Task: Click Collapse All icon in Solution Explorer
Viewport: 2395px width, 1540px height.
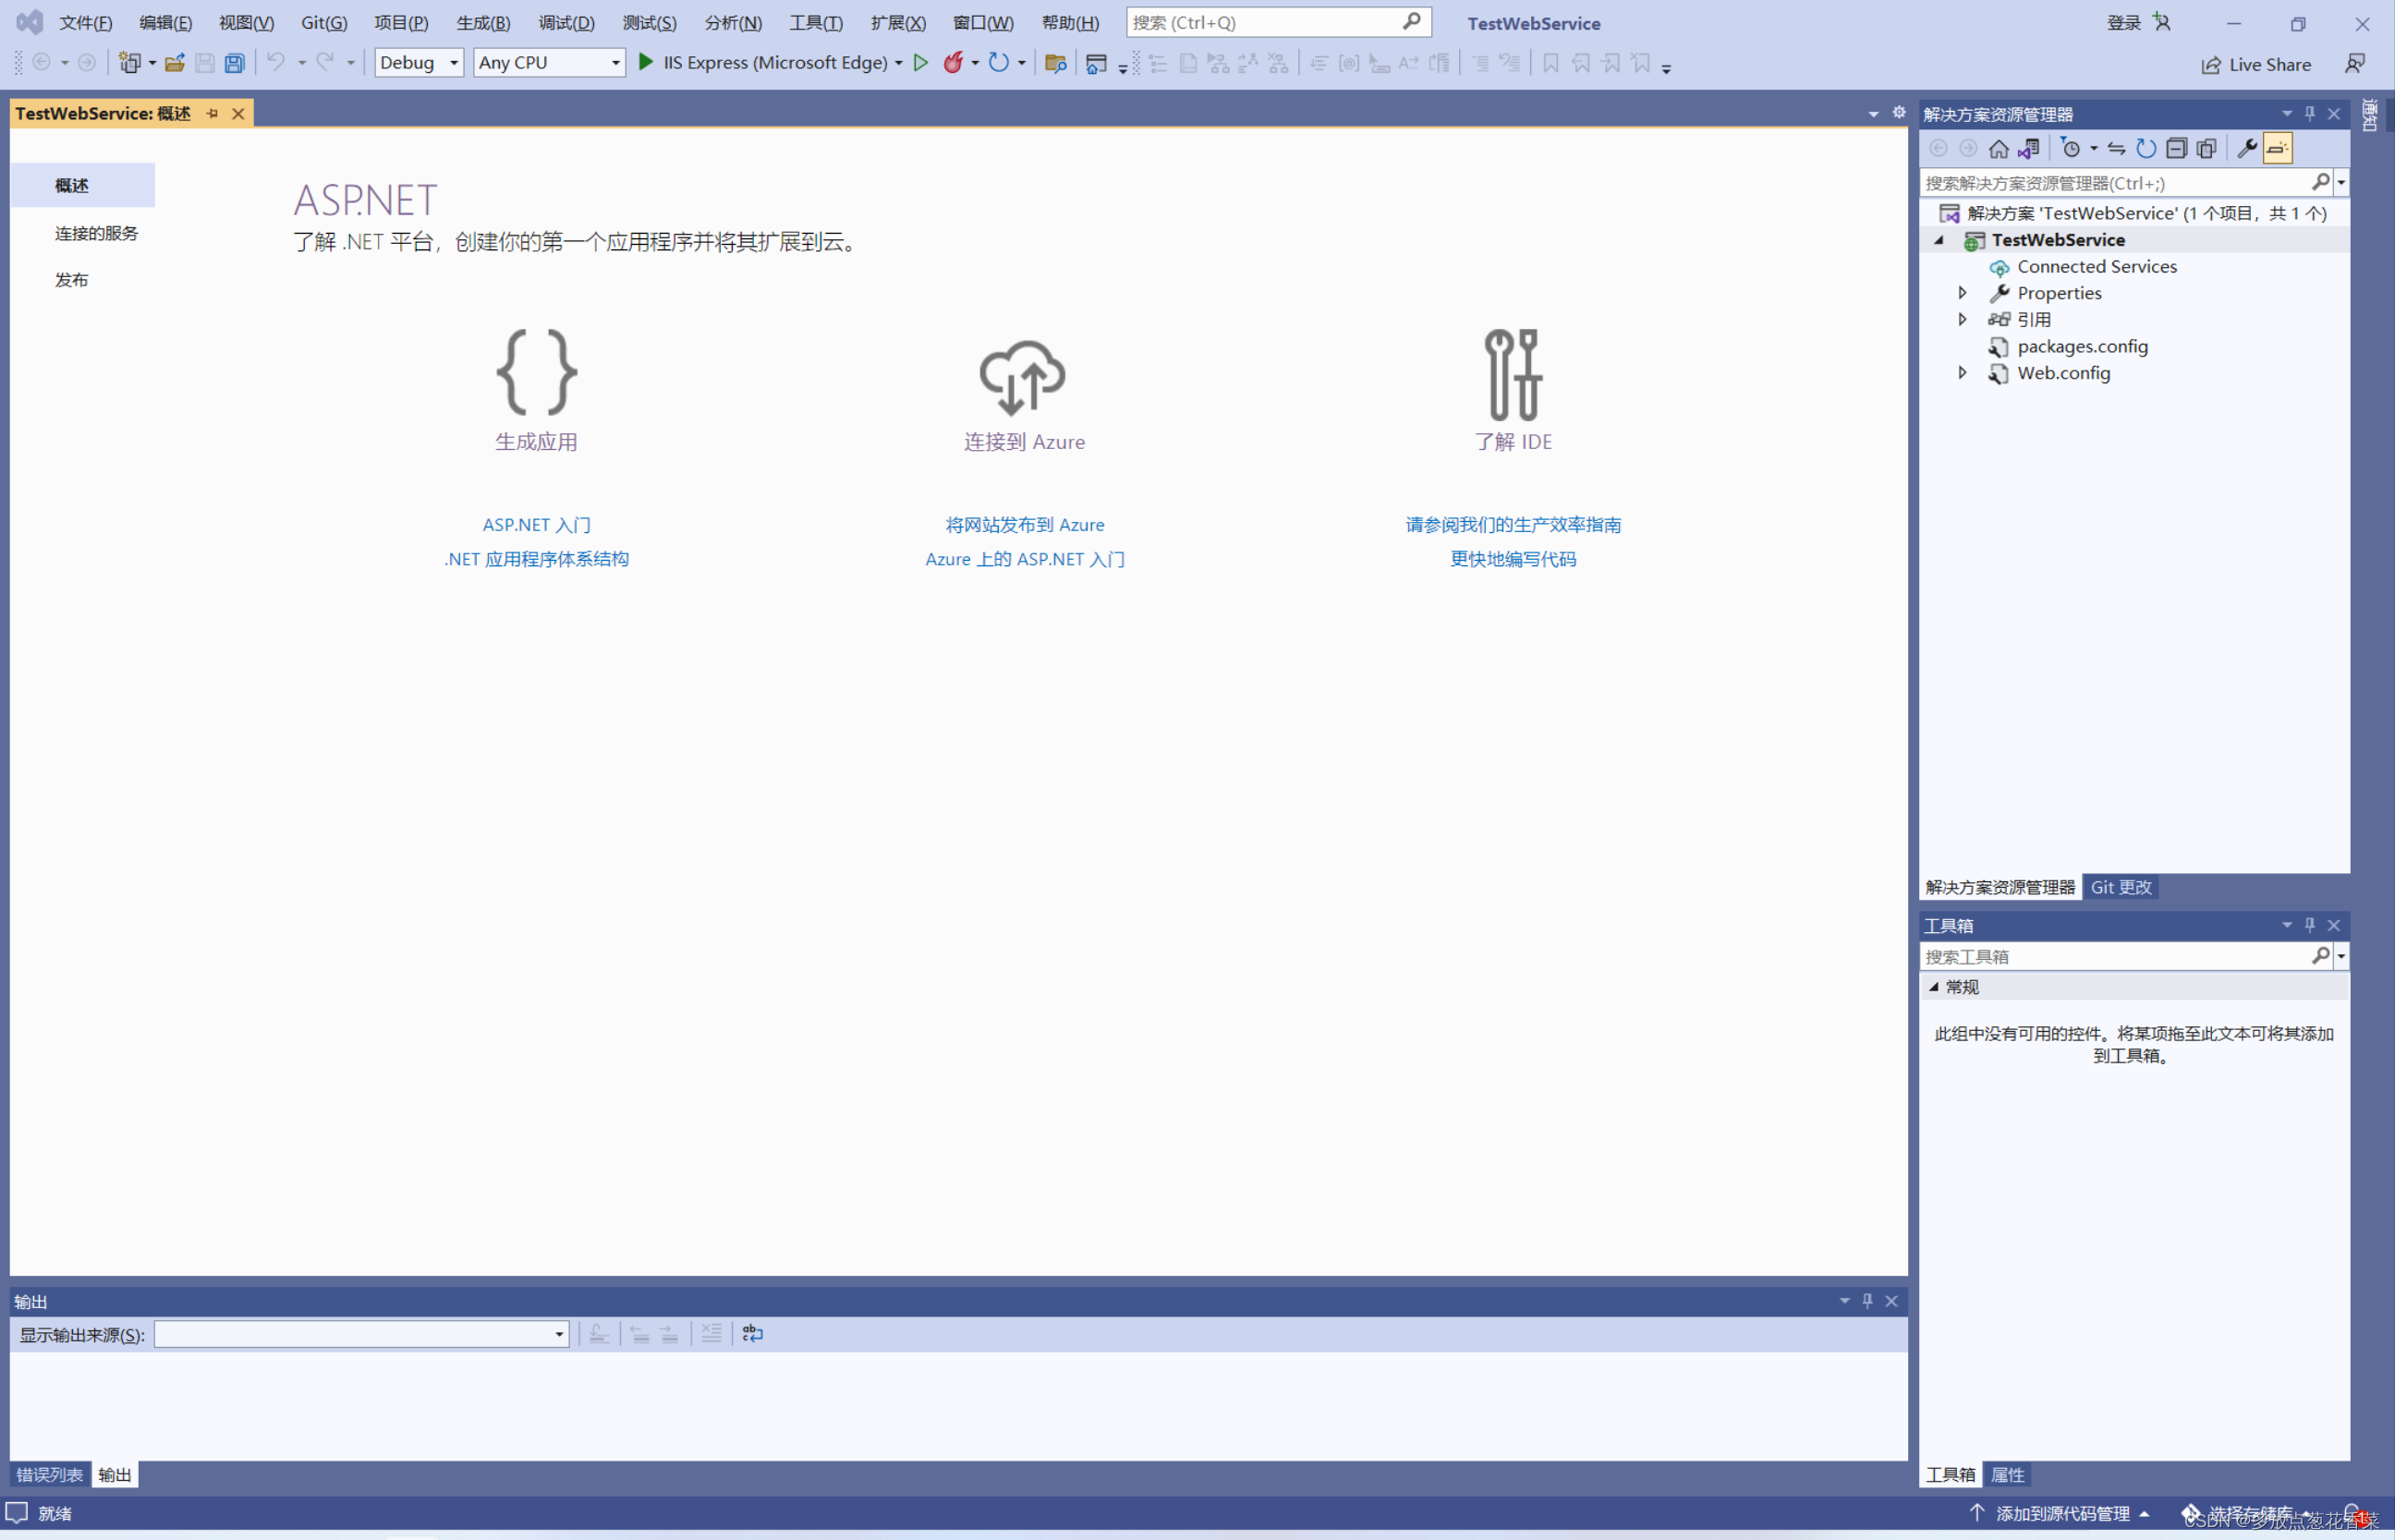Action: [2176, 149]
